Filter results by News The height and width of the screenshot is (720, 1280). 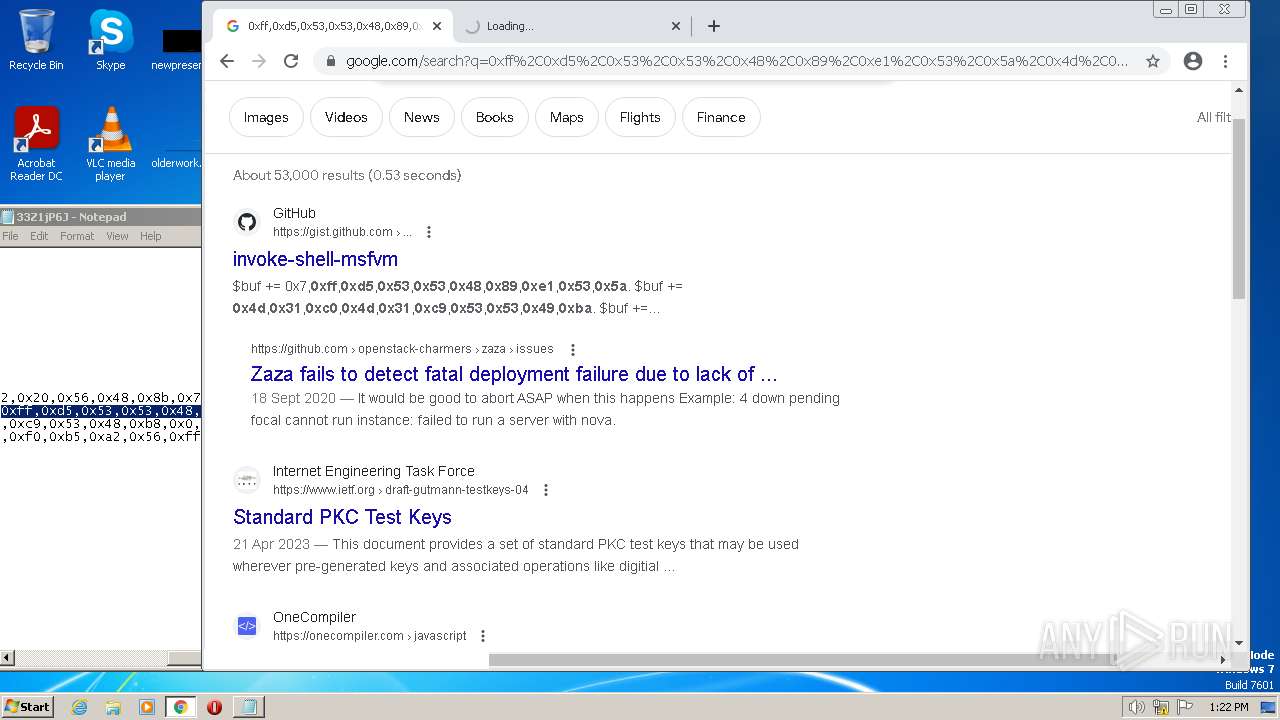(421, 117)
